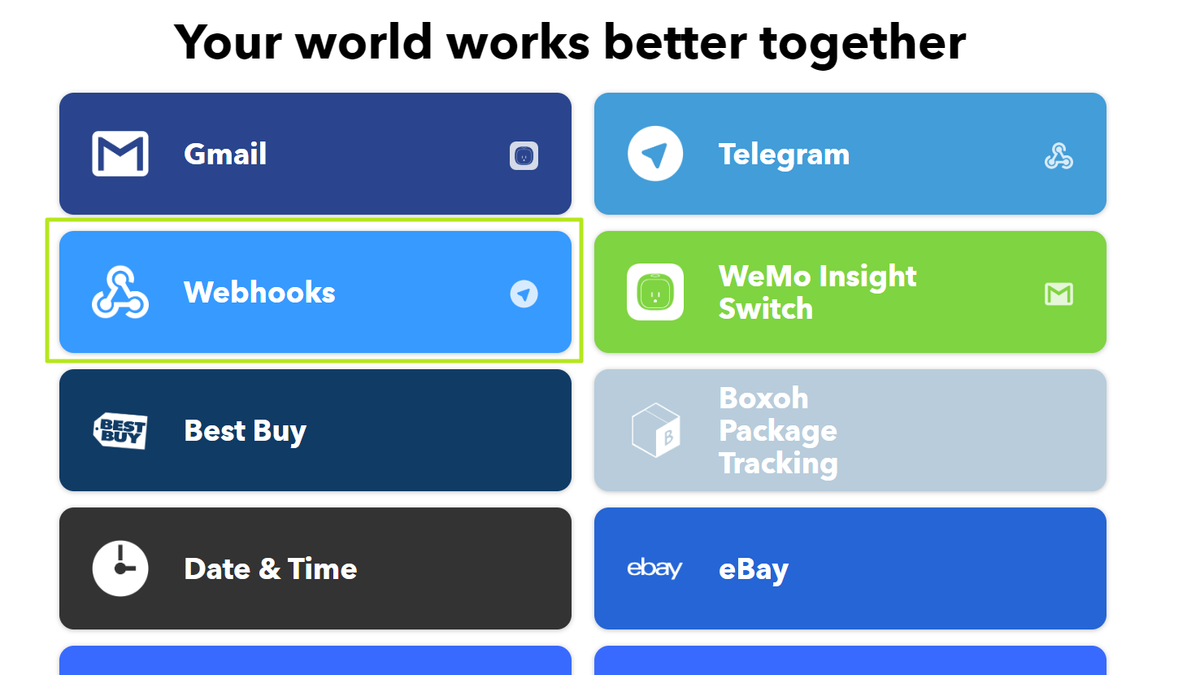Open the eBay service name text
The image size is (1200, 675).
point(753,569)
